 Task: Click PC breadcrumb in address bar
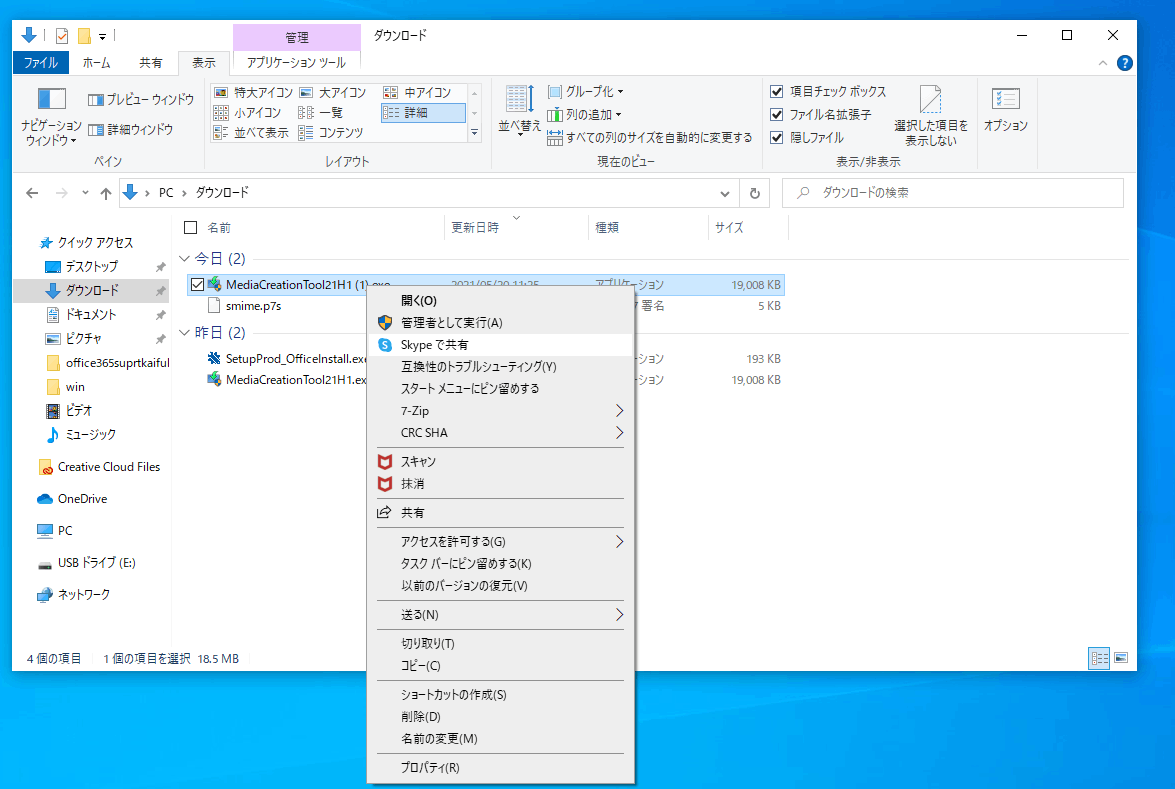[x=166, y=193]
